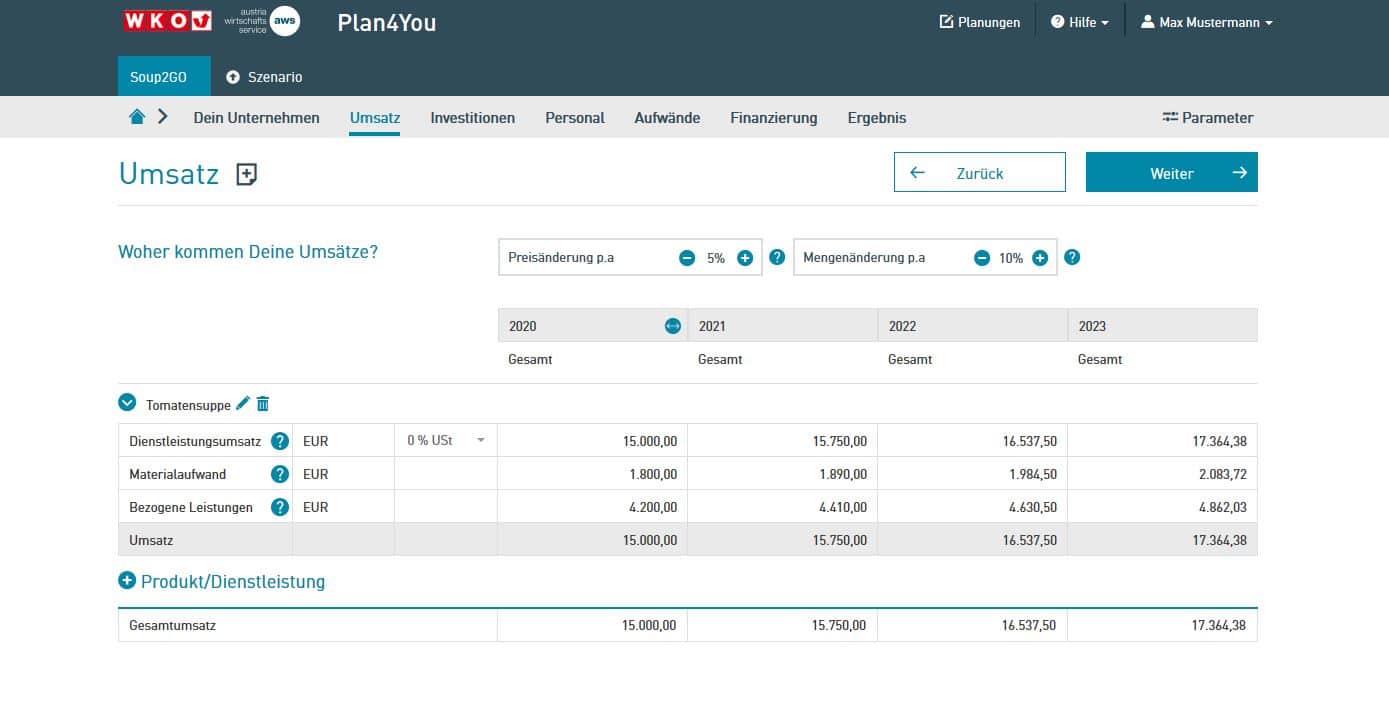Increase Preisänderung p.a with plus button
The image size is (1389, 702).
745,258
